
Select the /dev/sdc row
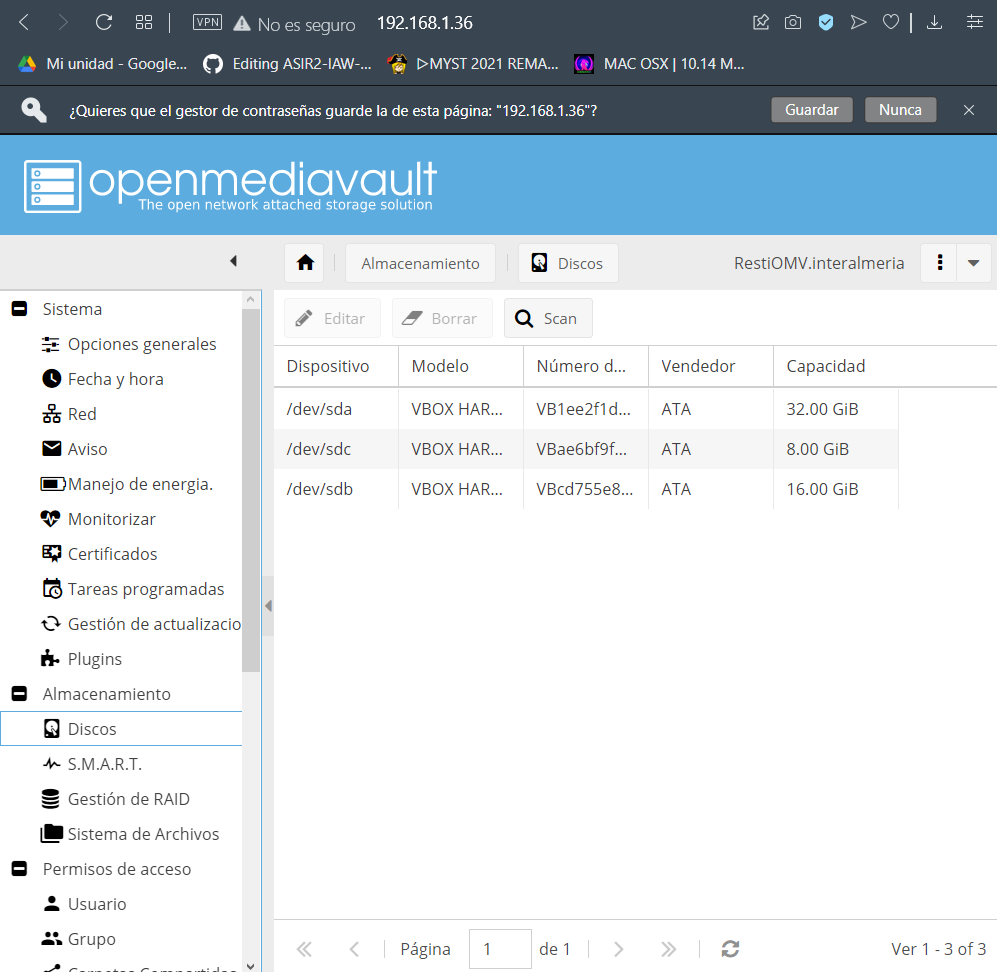(x=586, y=449)
